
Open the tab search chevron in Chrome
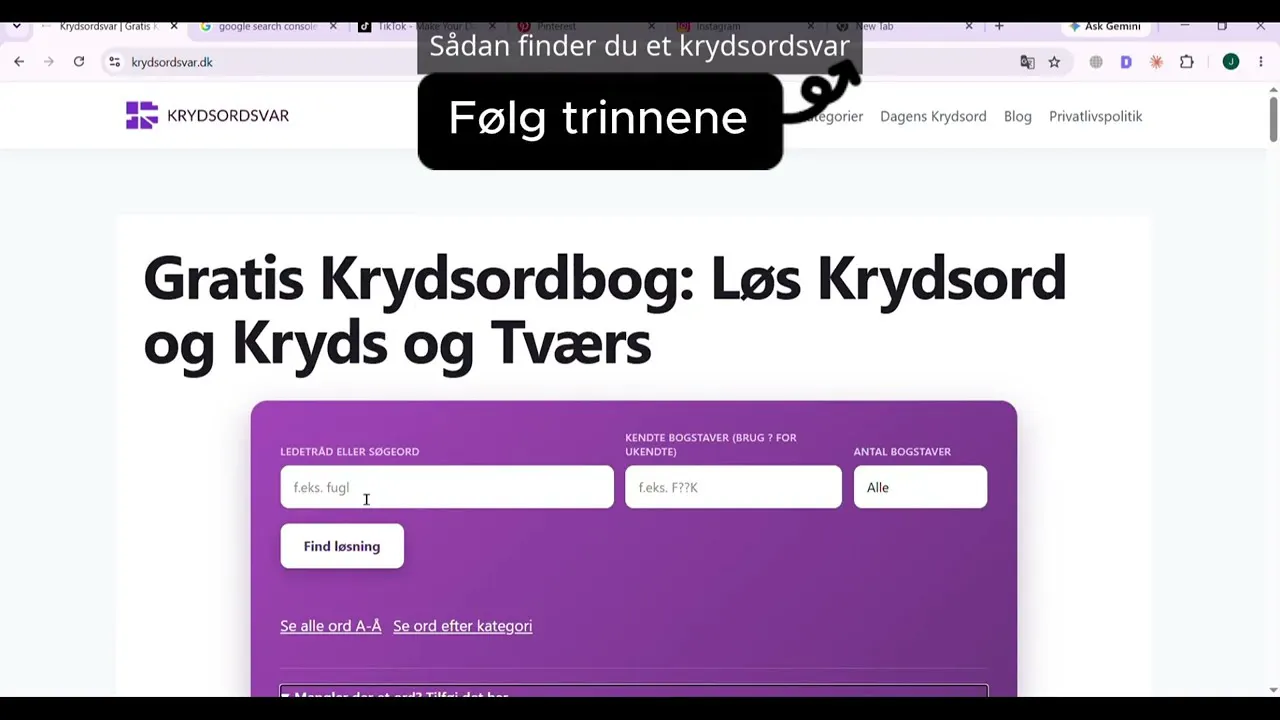pos(16,26)
